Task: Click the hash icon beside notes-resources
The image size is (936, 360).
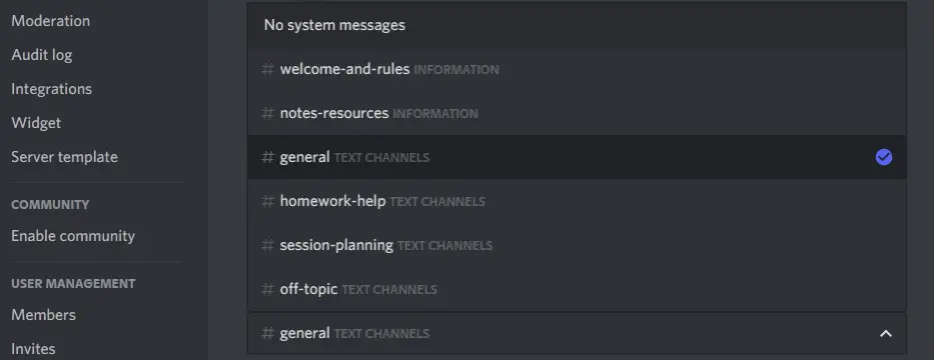Action: [267, 113]
